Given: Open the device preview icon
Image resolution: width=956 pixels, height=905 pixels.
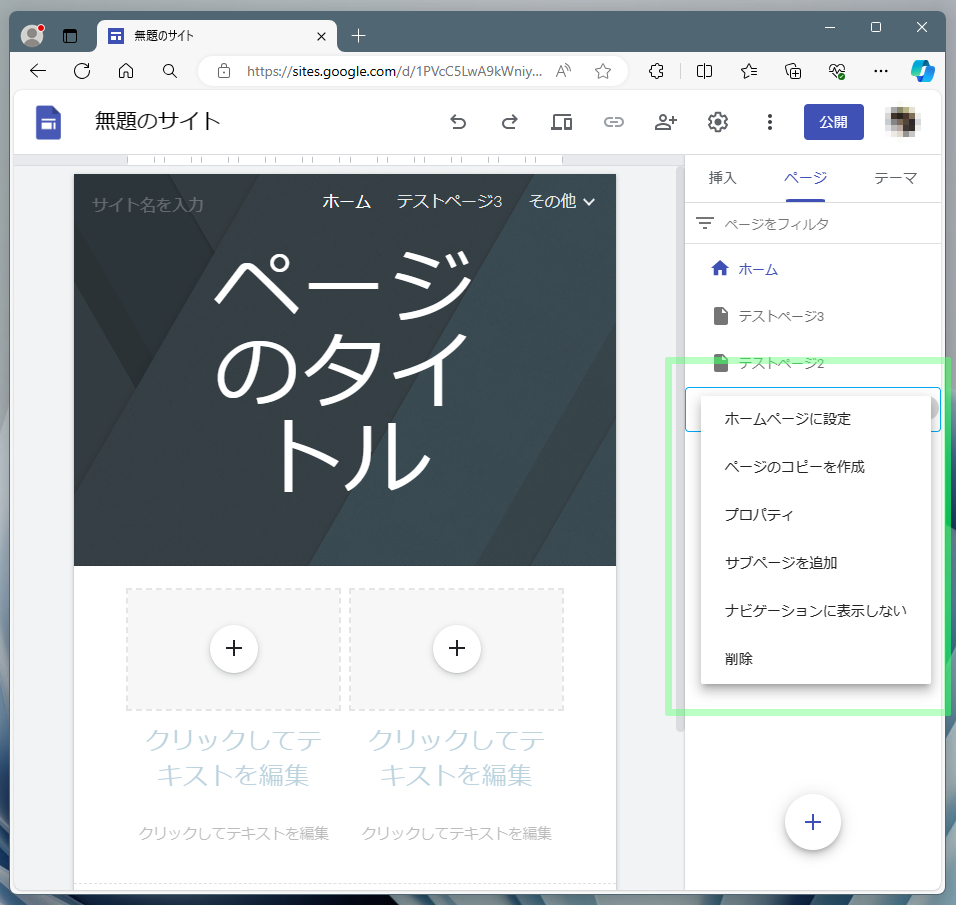Looking at the screenshot, I should tap(562, 123).
